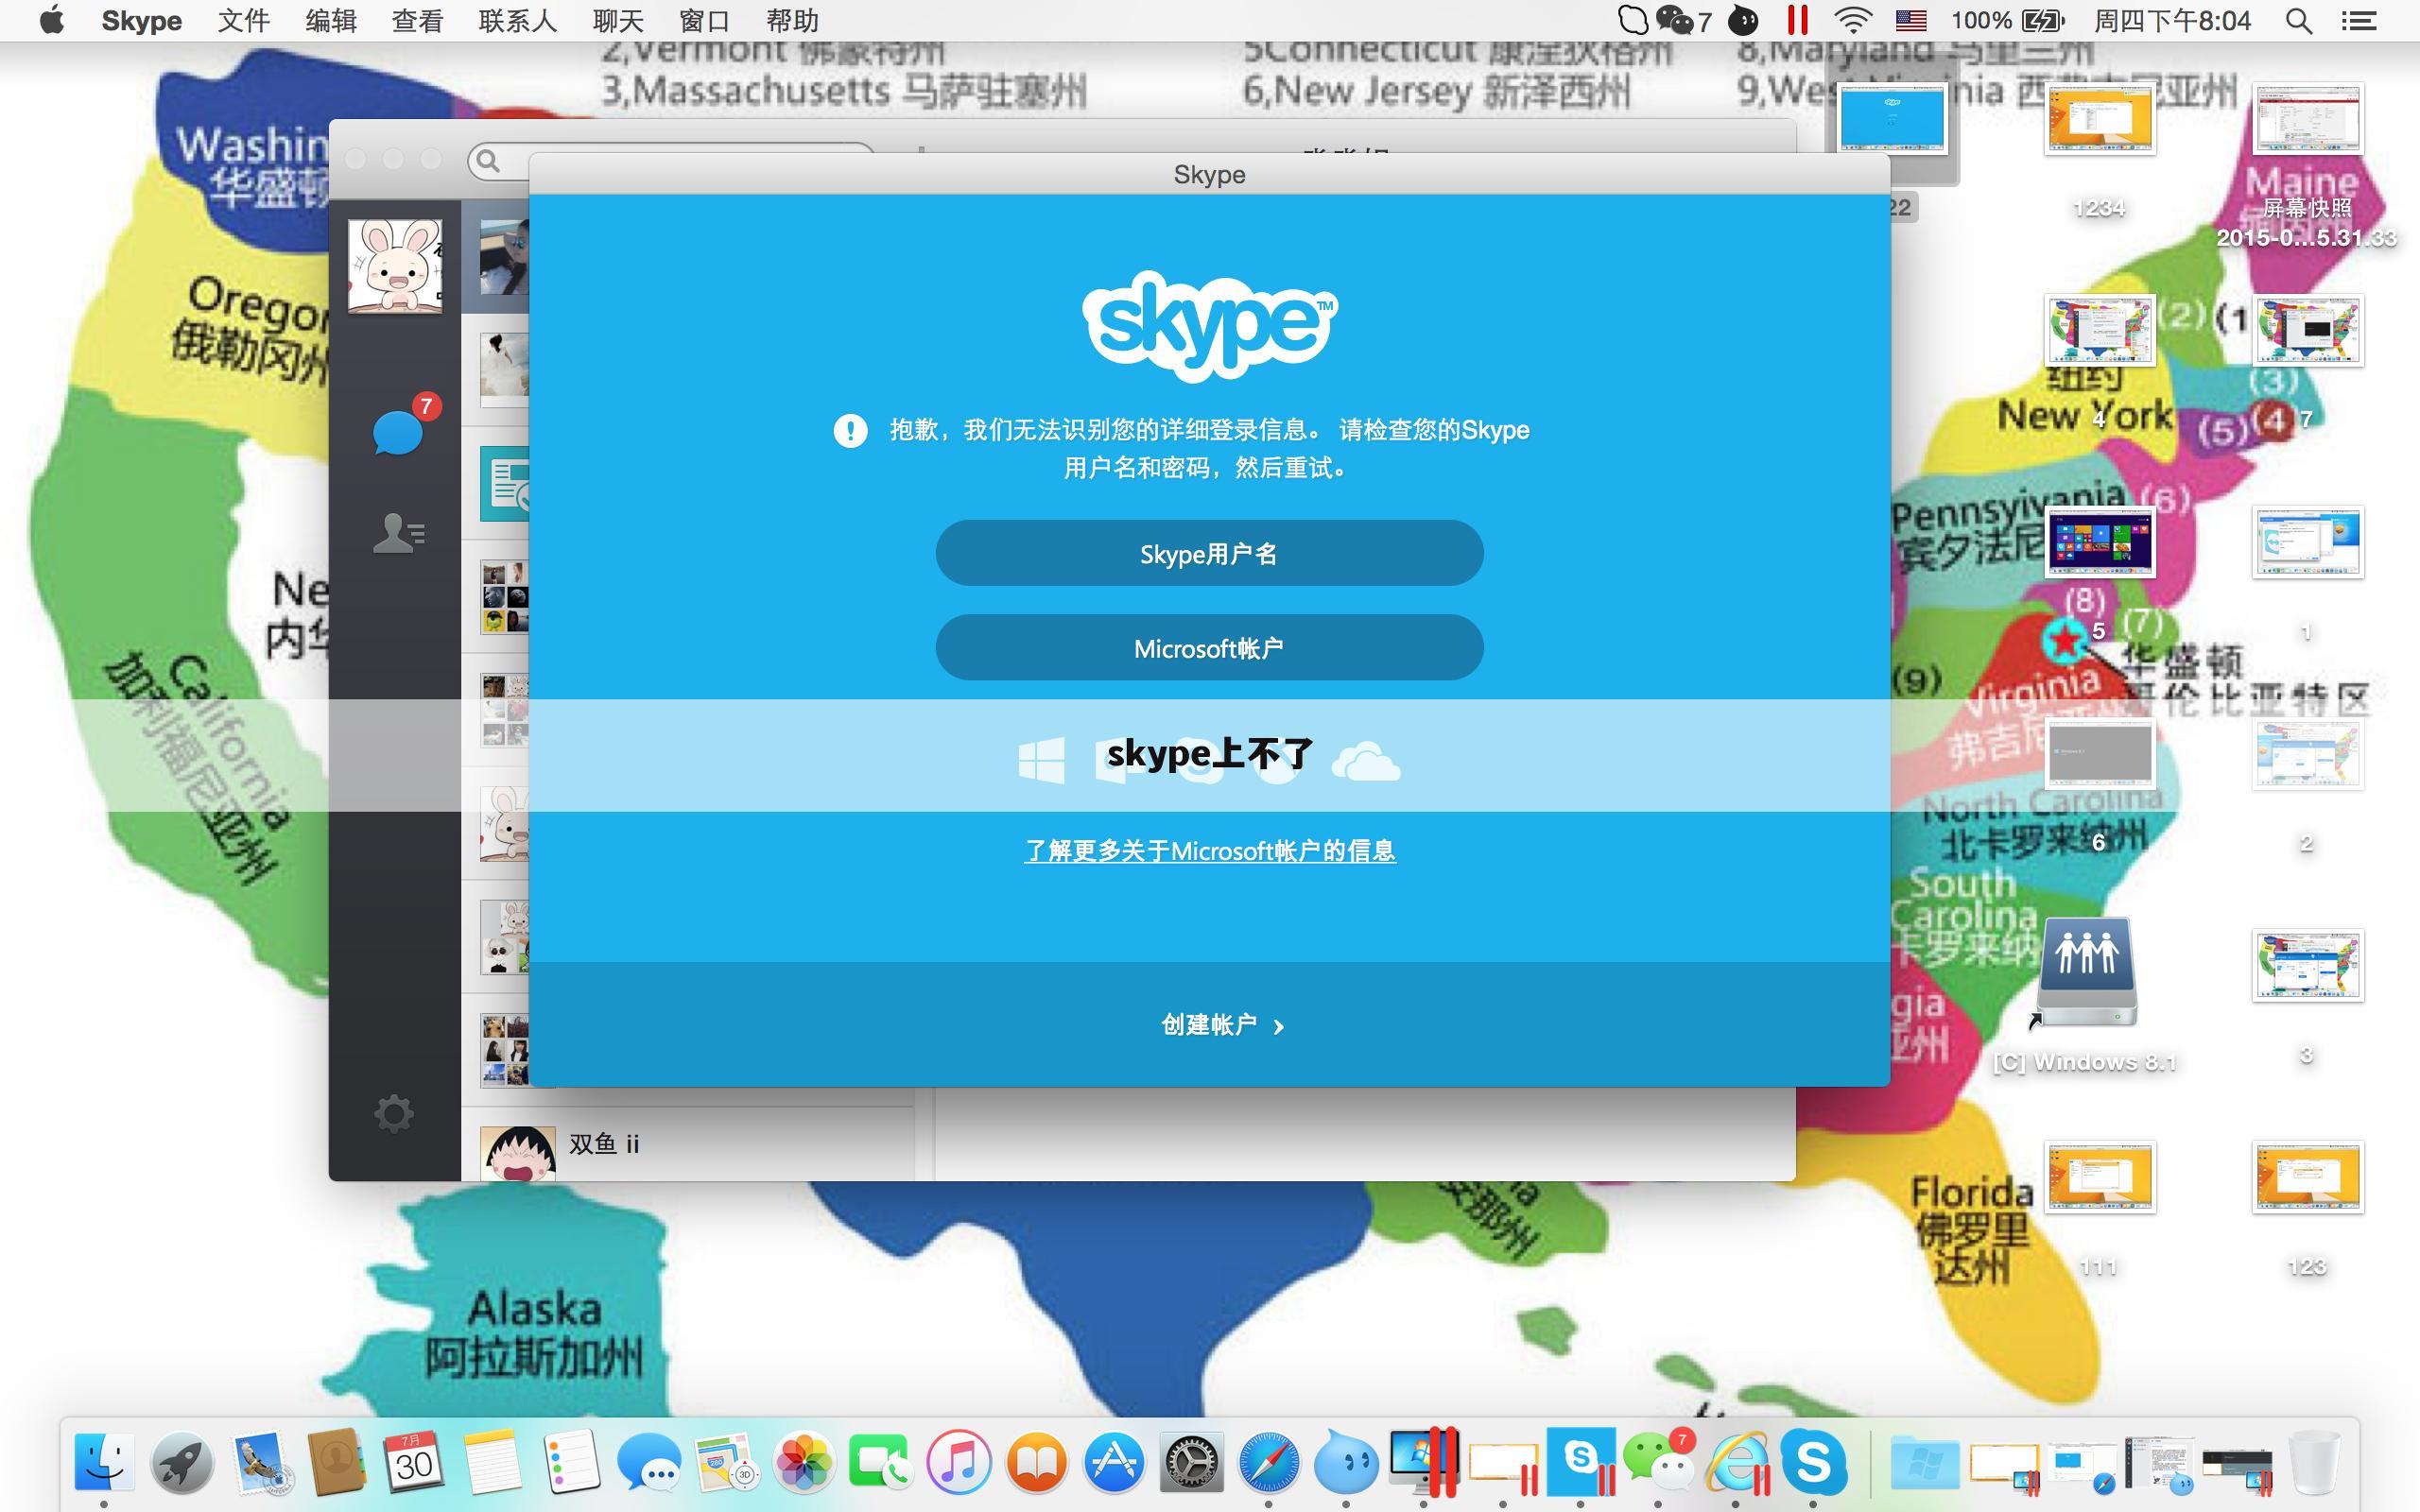The height and width of the screenshot is (1512, 2420).
Task: Open Spotlight search magnifier
Action: 2299,21
